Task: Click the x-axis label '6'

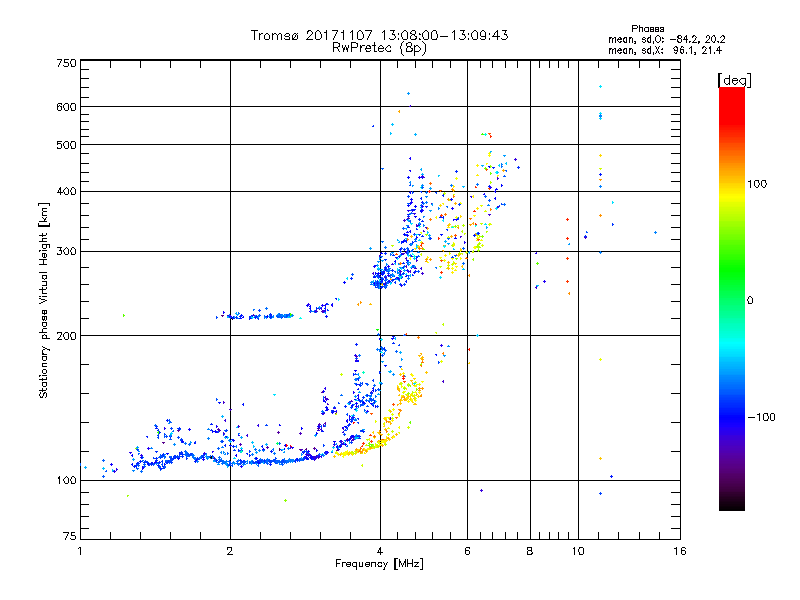Action: tap(467, 551)
